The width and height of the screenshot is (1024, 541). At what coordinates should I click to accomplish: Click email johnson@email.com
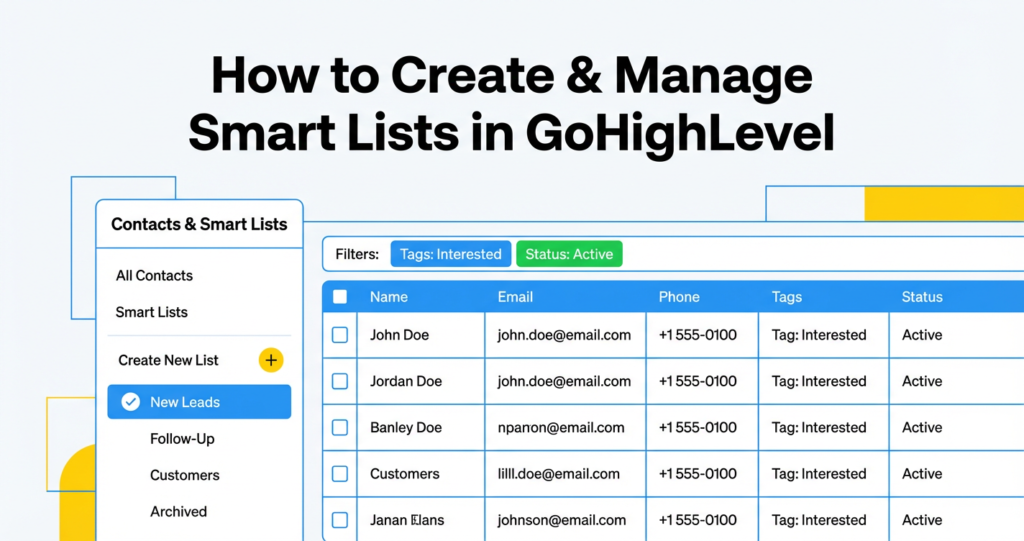(x=562, y=520)
